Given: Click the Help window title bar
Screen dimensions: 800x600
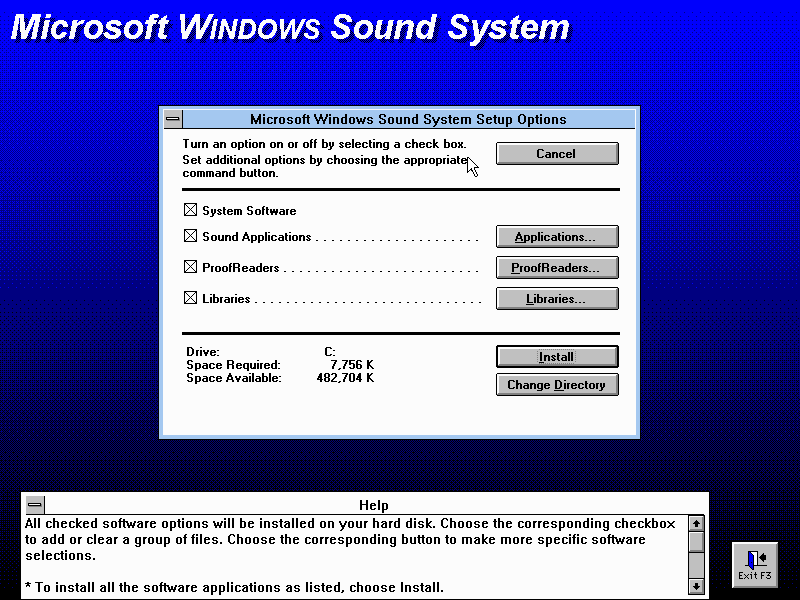Looking at the screenshot, I should click(373, 505).
